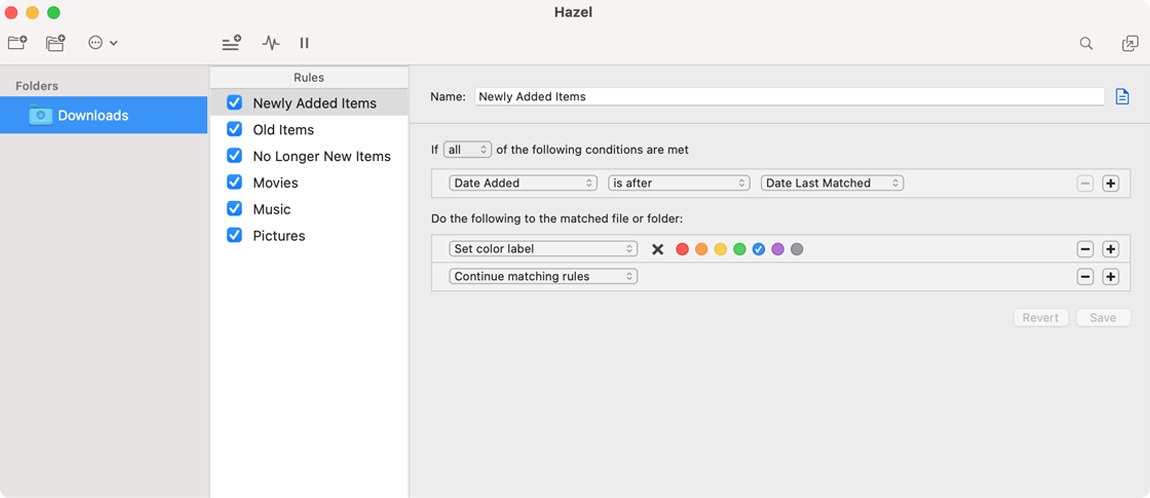
Task: Open the rule notes document icon
Action: 1122,97
